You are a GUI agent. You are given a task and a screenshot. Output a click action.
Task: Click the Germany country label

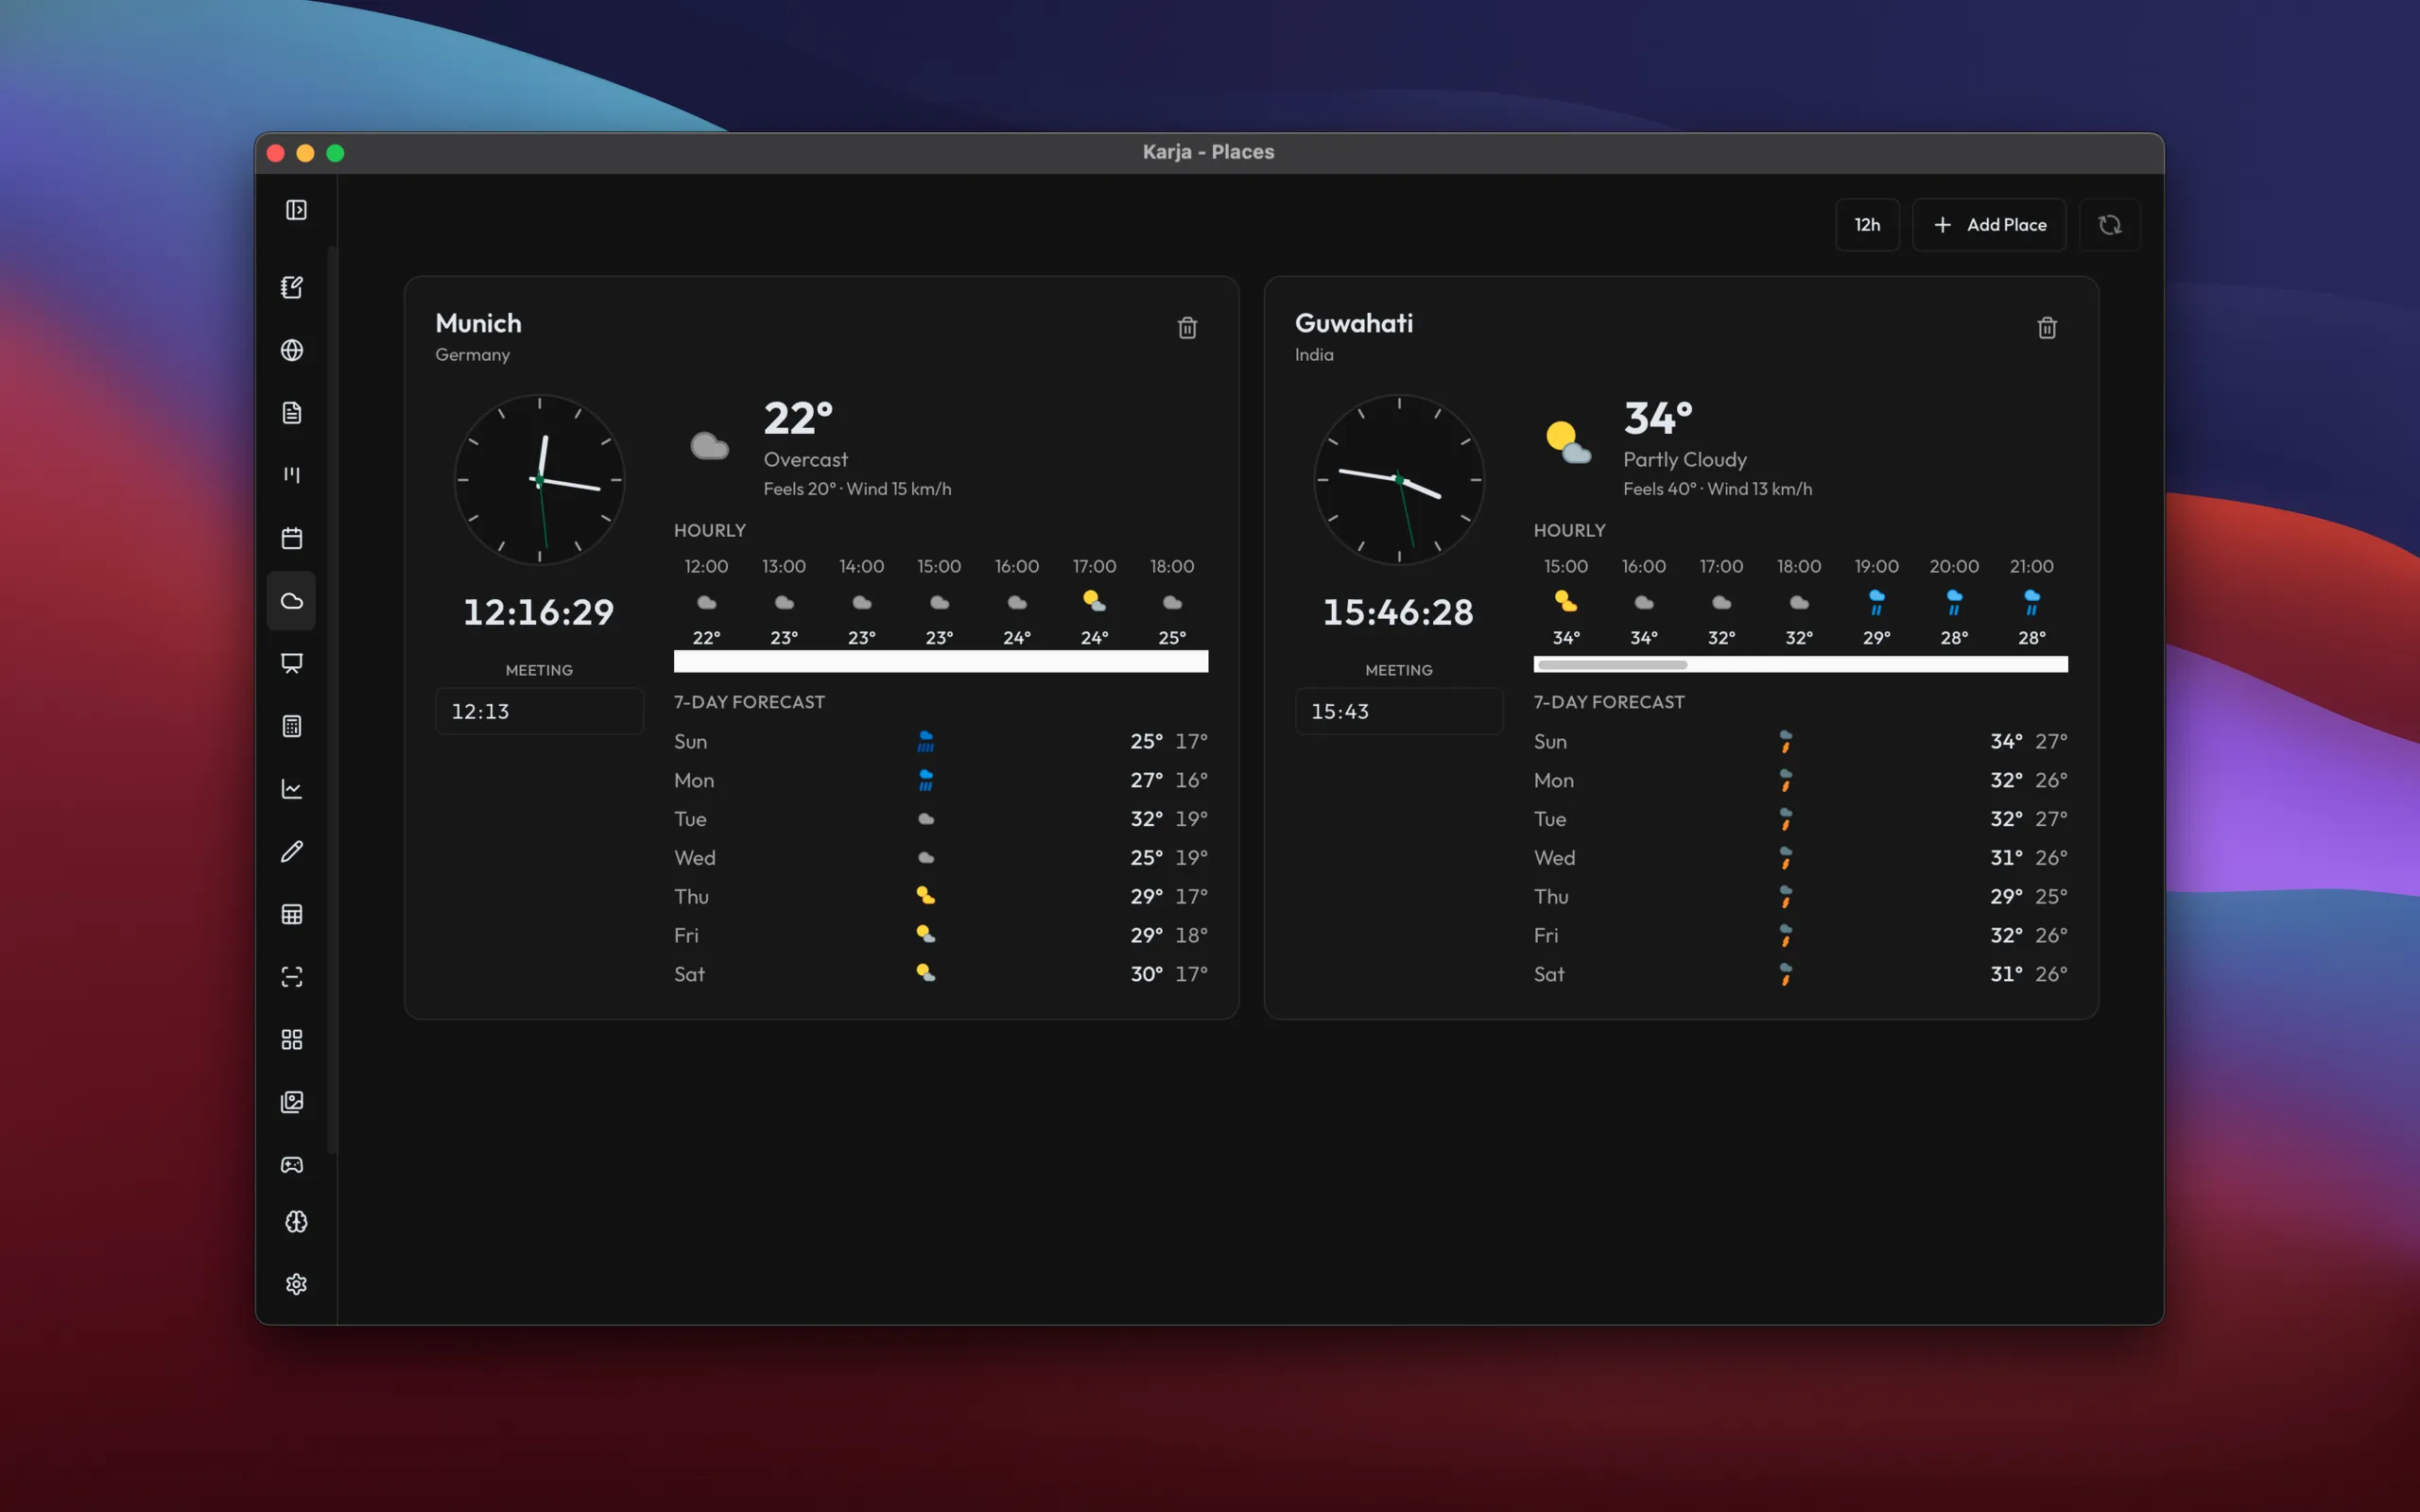tap(472, 355)
